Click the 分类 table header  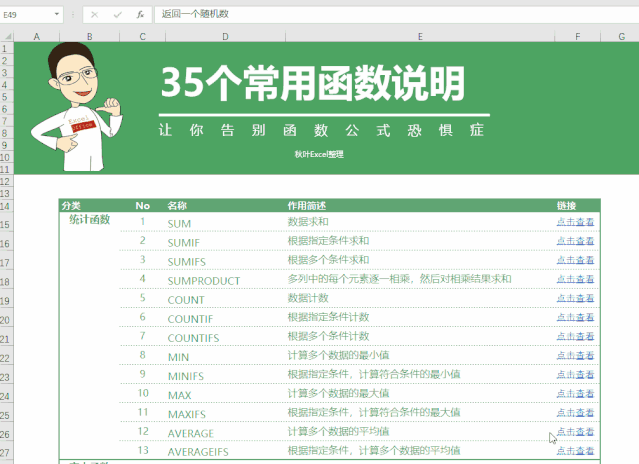pos(71,206)
